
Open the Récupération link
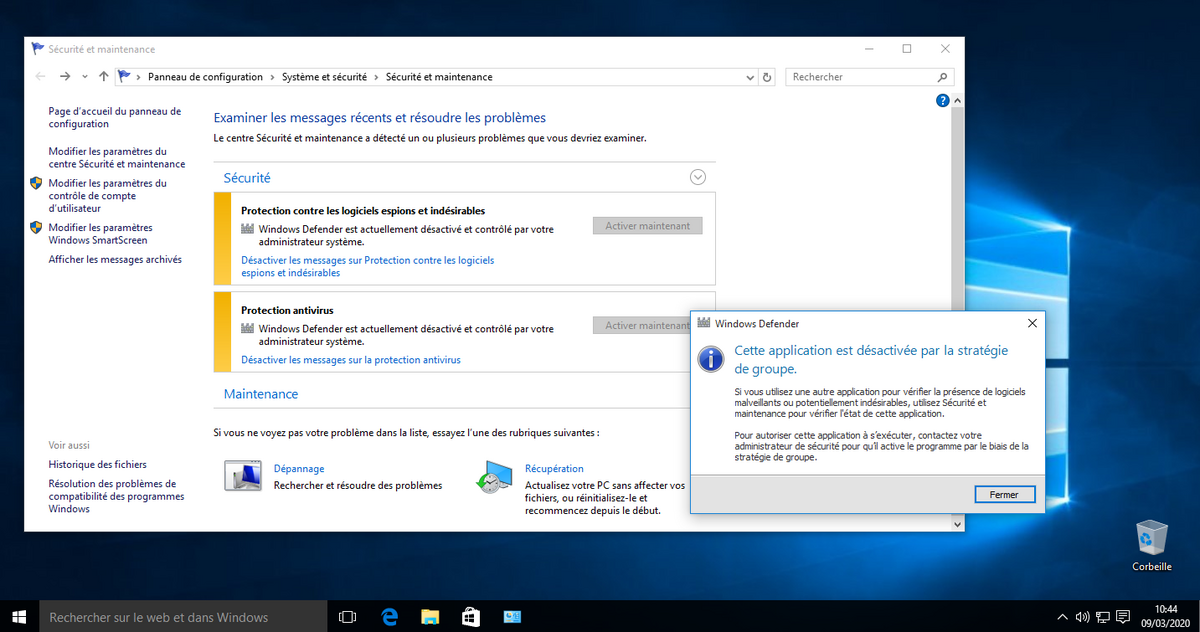(x=554, y=469)
